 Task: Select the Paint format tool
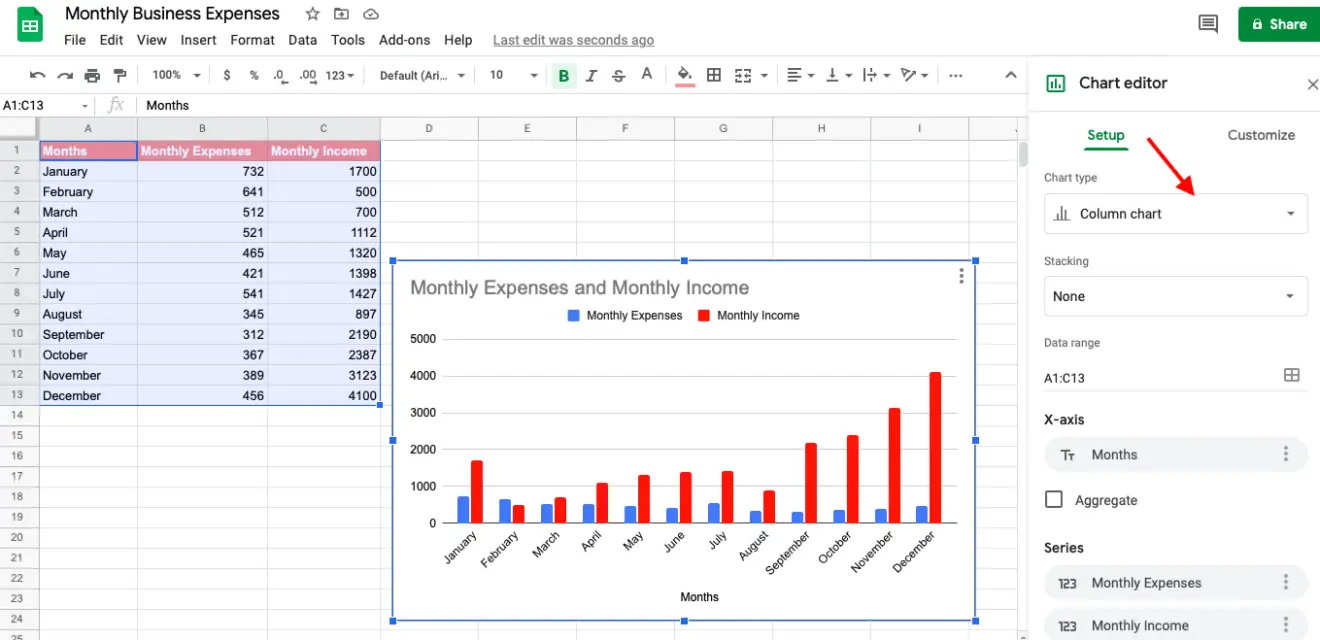pos(120,75)
